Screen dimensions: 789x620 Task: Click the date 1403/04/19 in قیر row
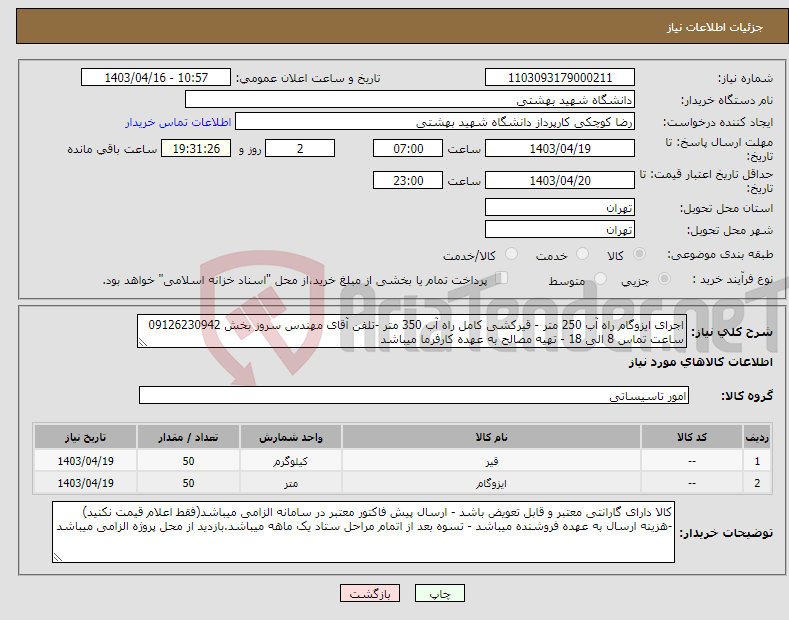click(x=85, y=461)
